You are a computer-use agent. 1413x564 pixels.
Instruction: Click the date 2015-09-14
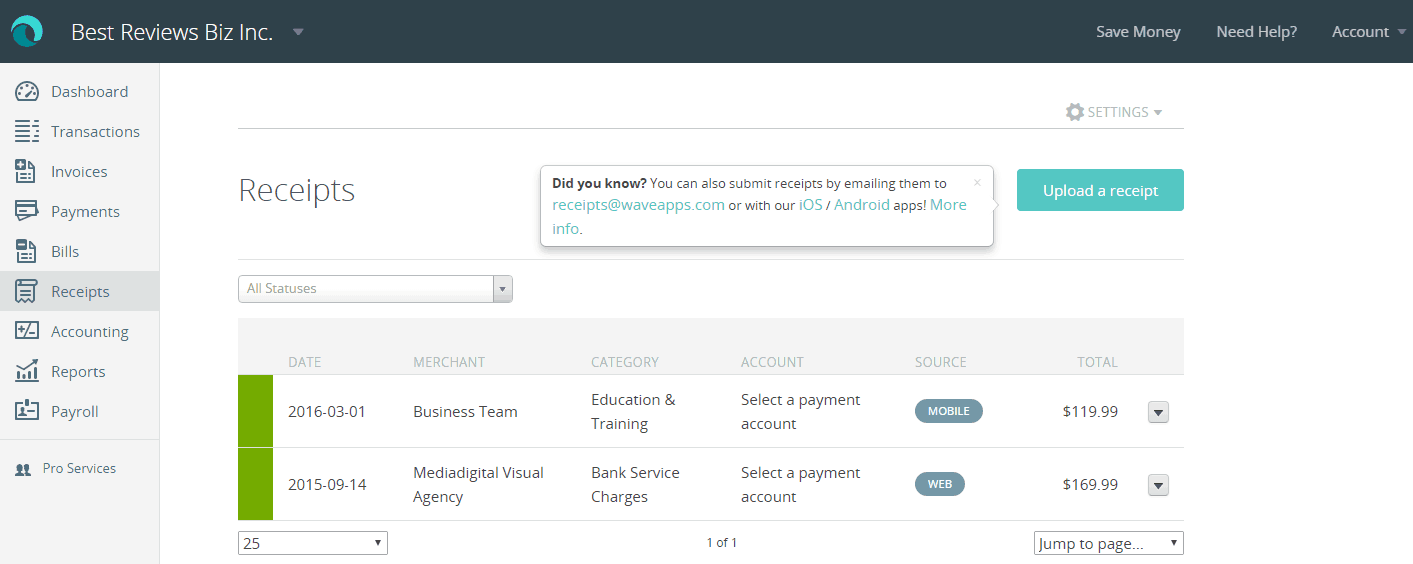327,484
